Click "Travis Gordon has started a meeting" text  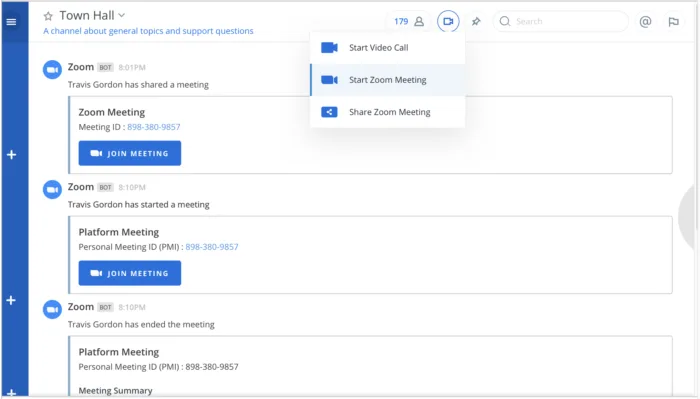(x=139, y=205)
